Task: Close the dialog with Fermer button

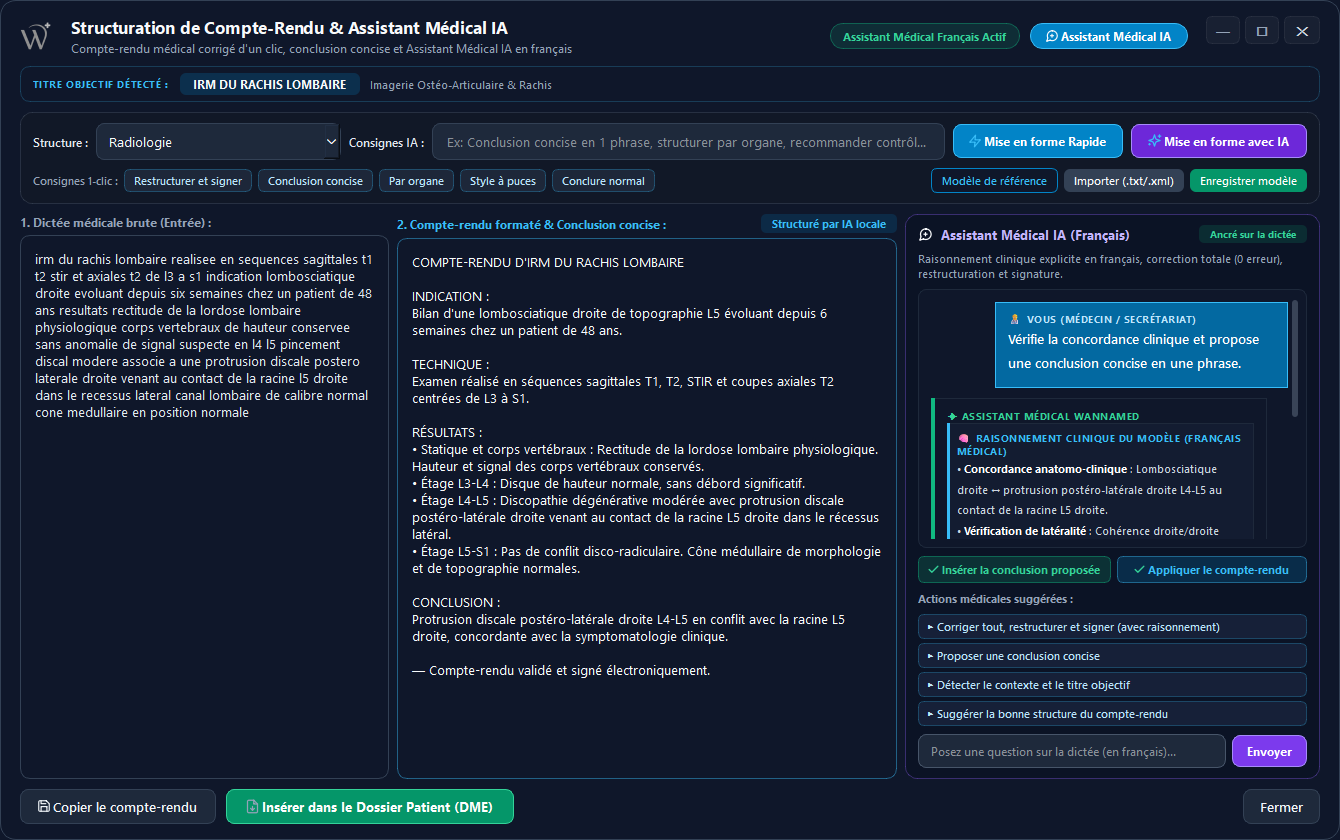Action: [1281, 807]
